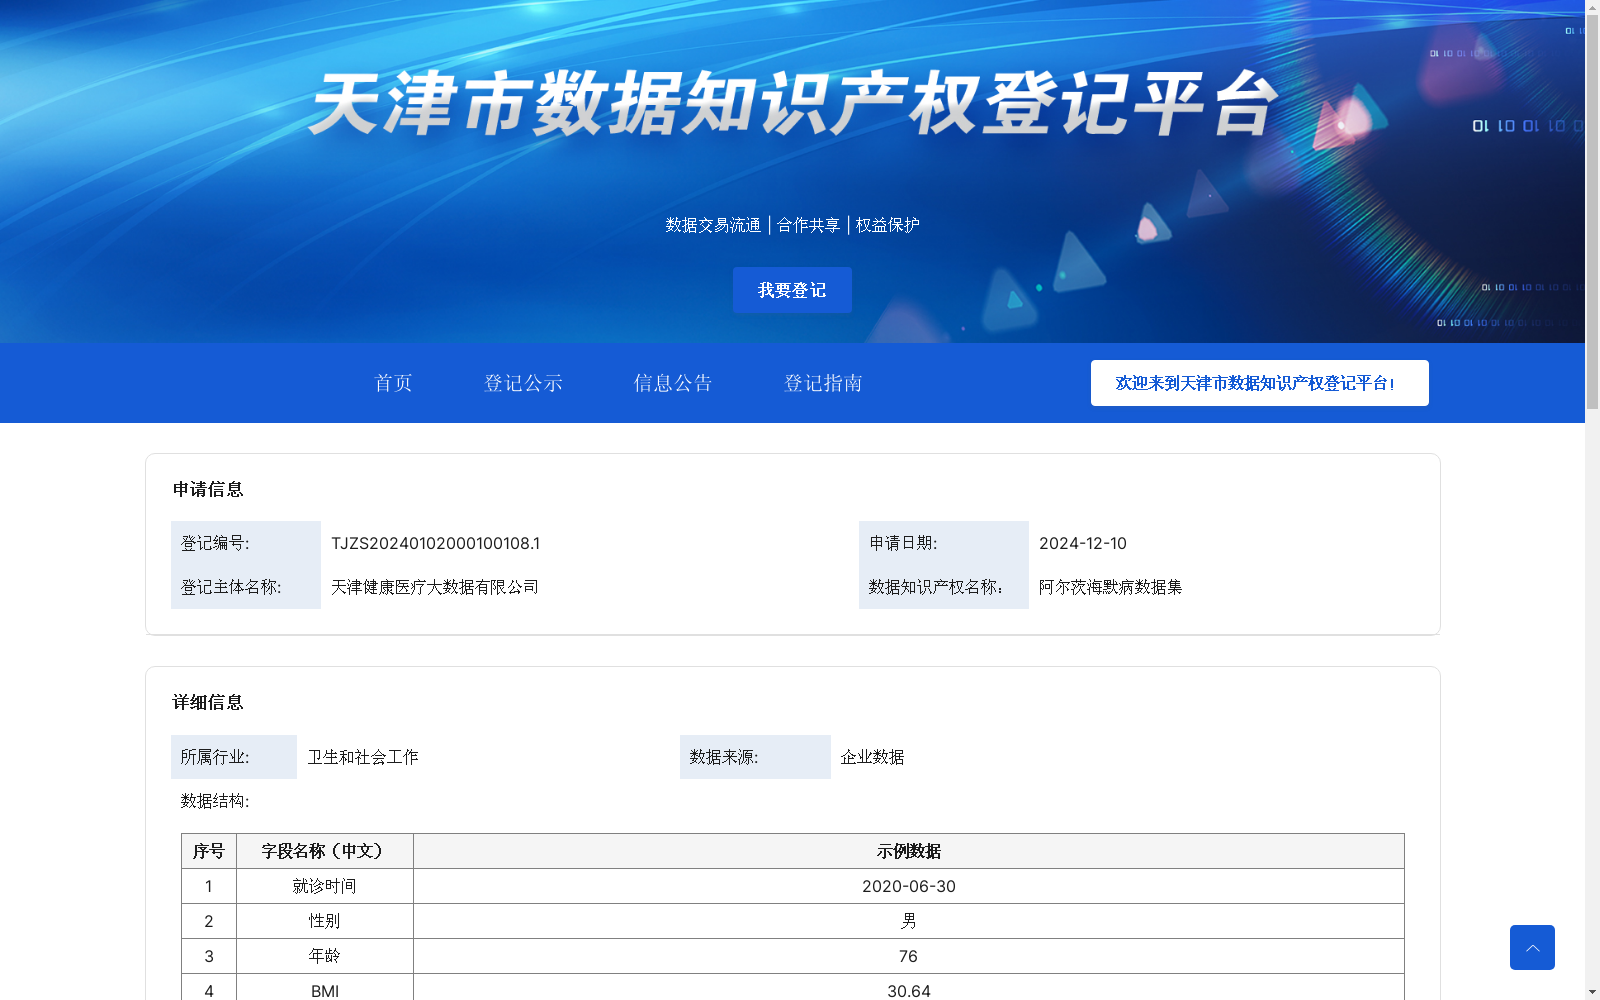The width and height of the screenshot is (1600, 1000).
Task: Click the scrollbar down arrow
Action: pos(1592,993)
